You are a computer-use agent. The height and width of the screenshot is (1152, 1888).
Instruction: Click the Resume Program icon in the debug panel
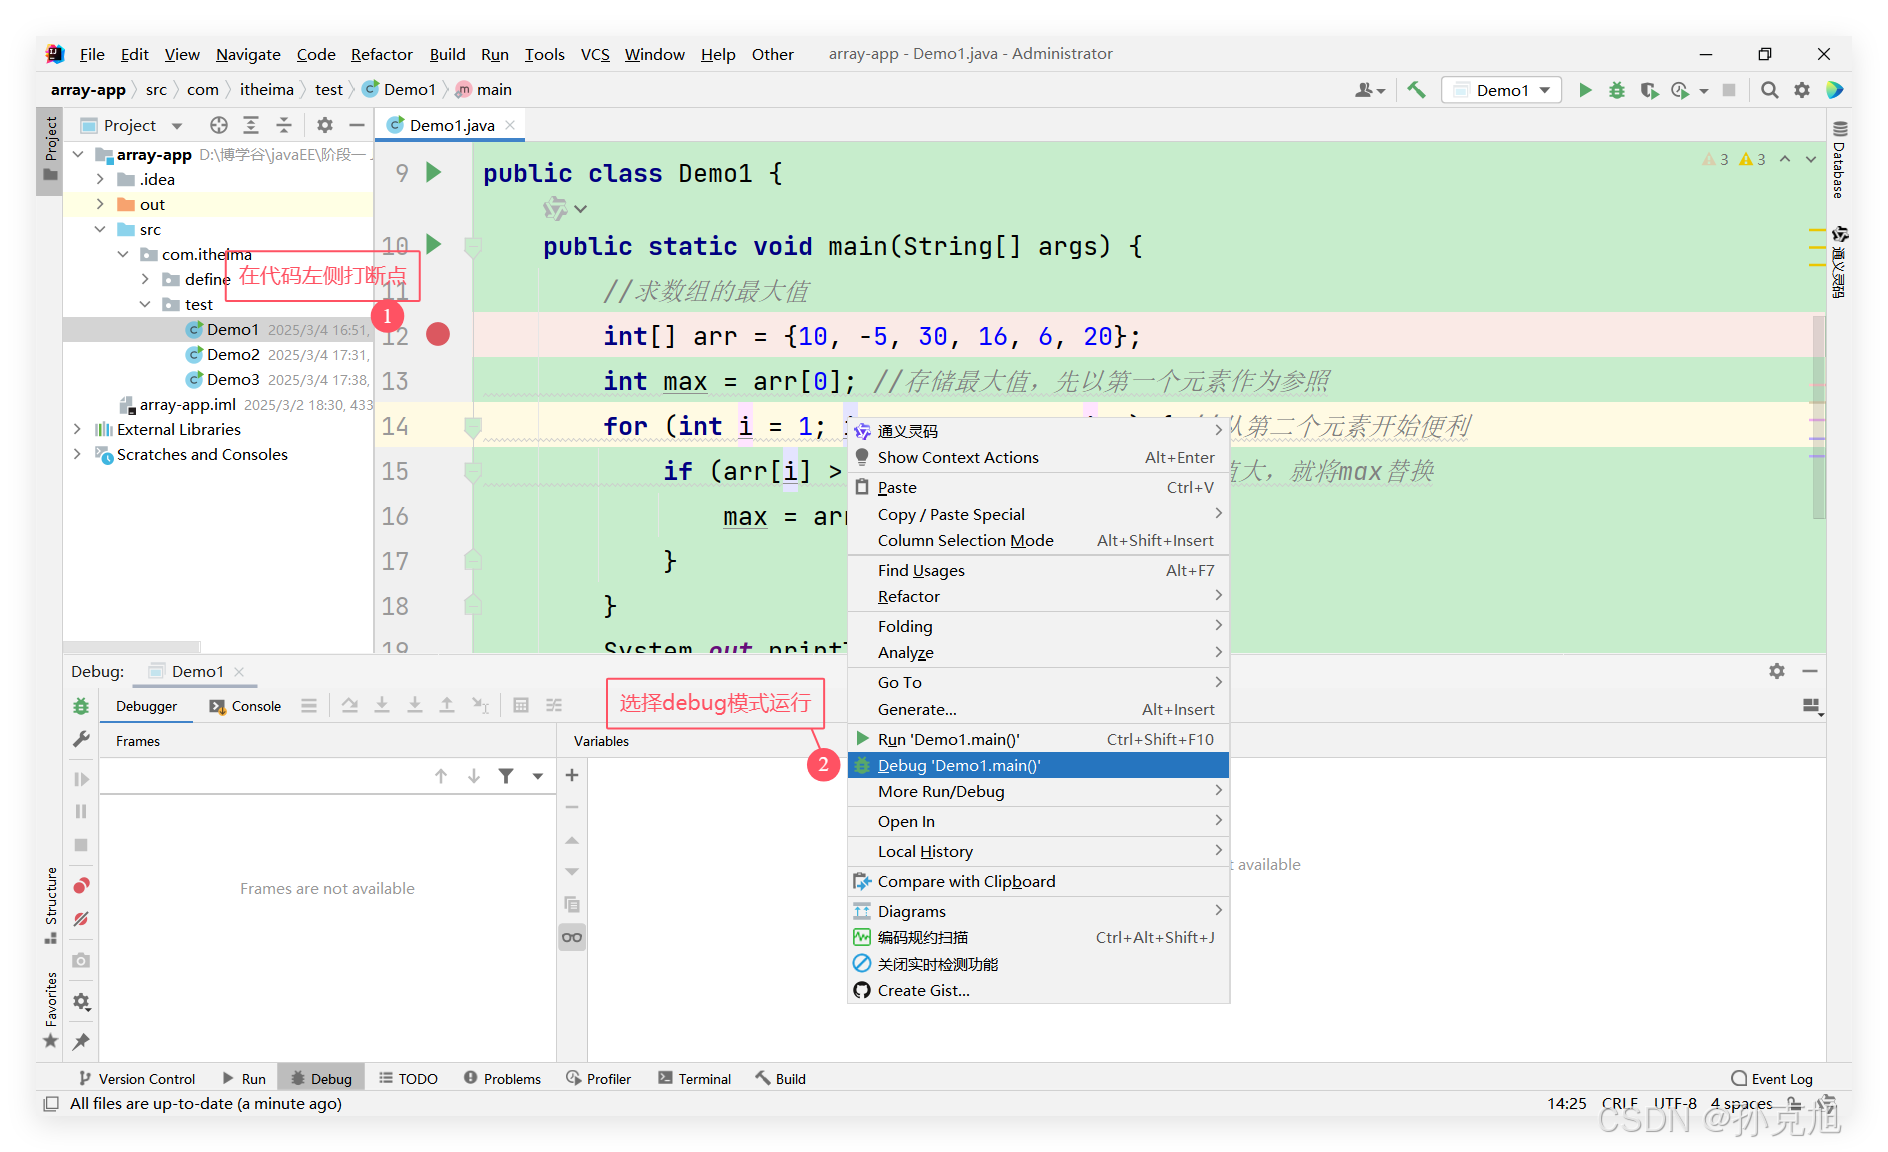(81, 779)
